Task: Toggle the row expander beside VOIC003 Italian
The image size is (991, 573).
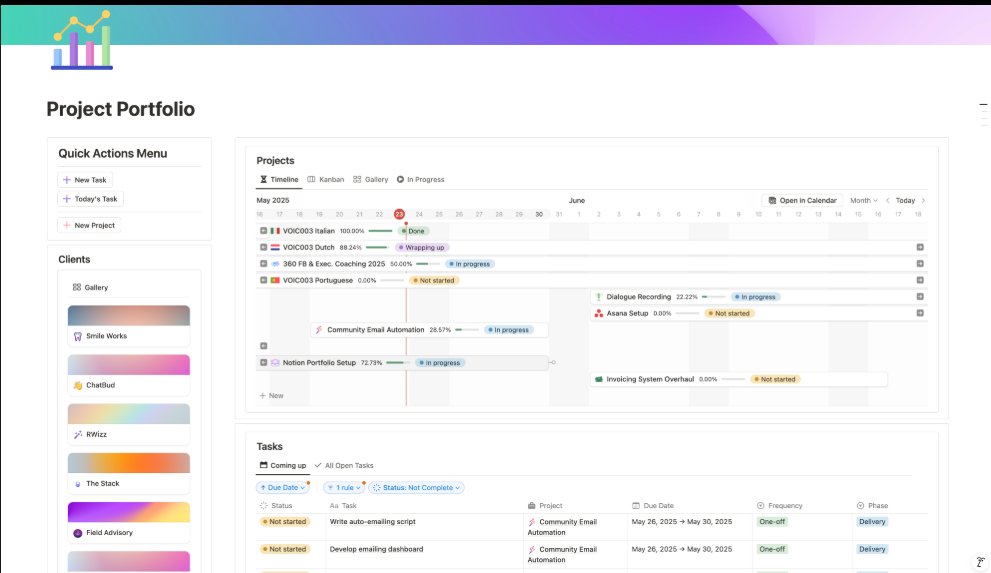Action: (264, 231)
